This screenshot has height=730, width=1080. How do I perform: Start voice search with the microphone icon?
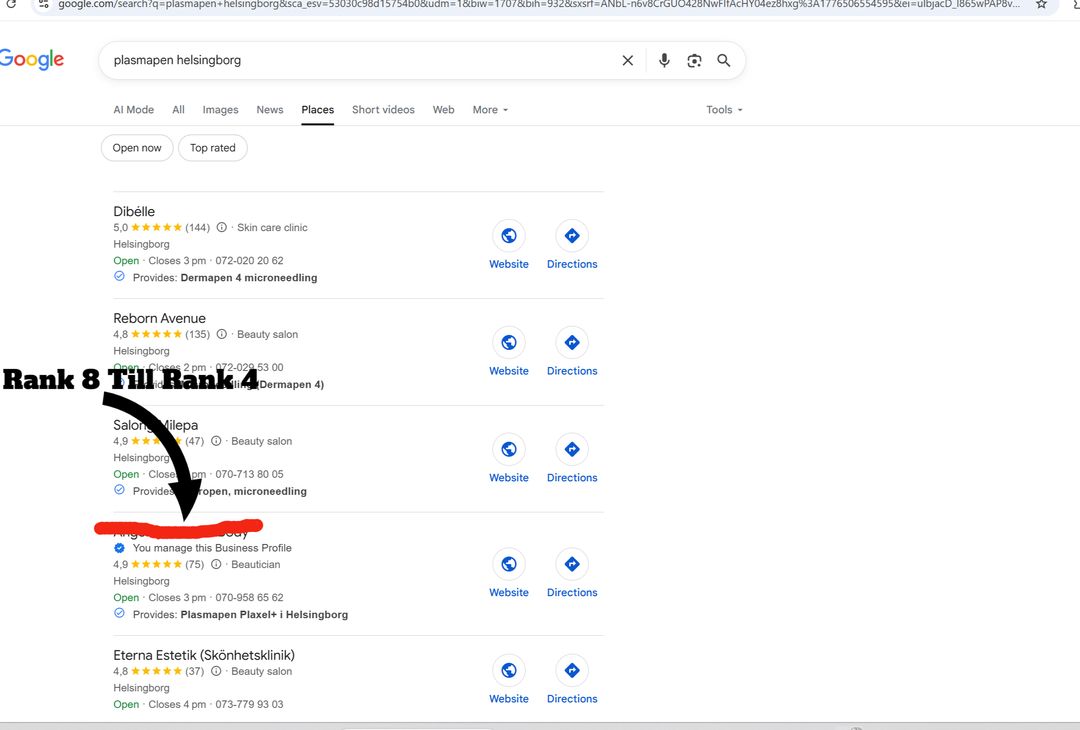pos(664,61)
